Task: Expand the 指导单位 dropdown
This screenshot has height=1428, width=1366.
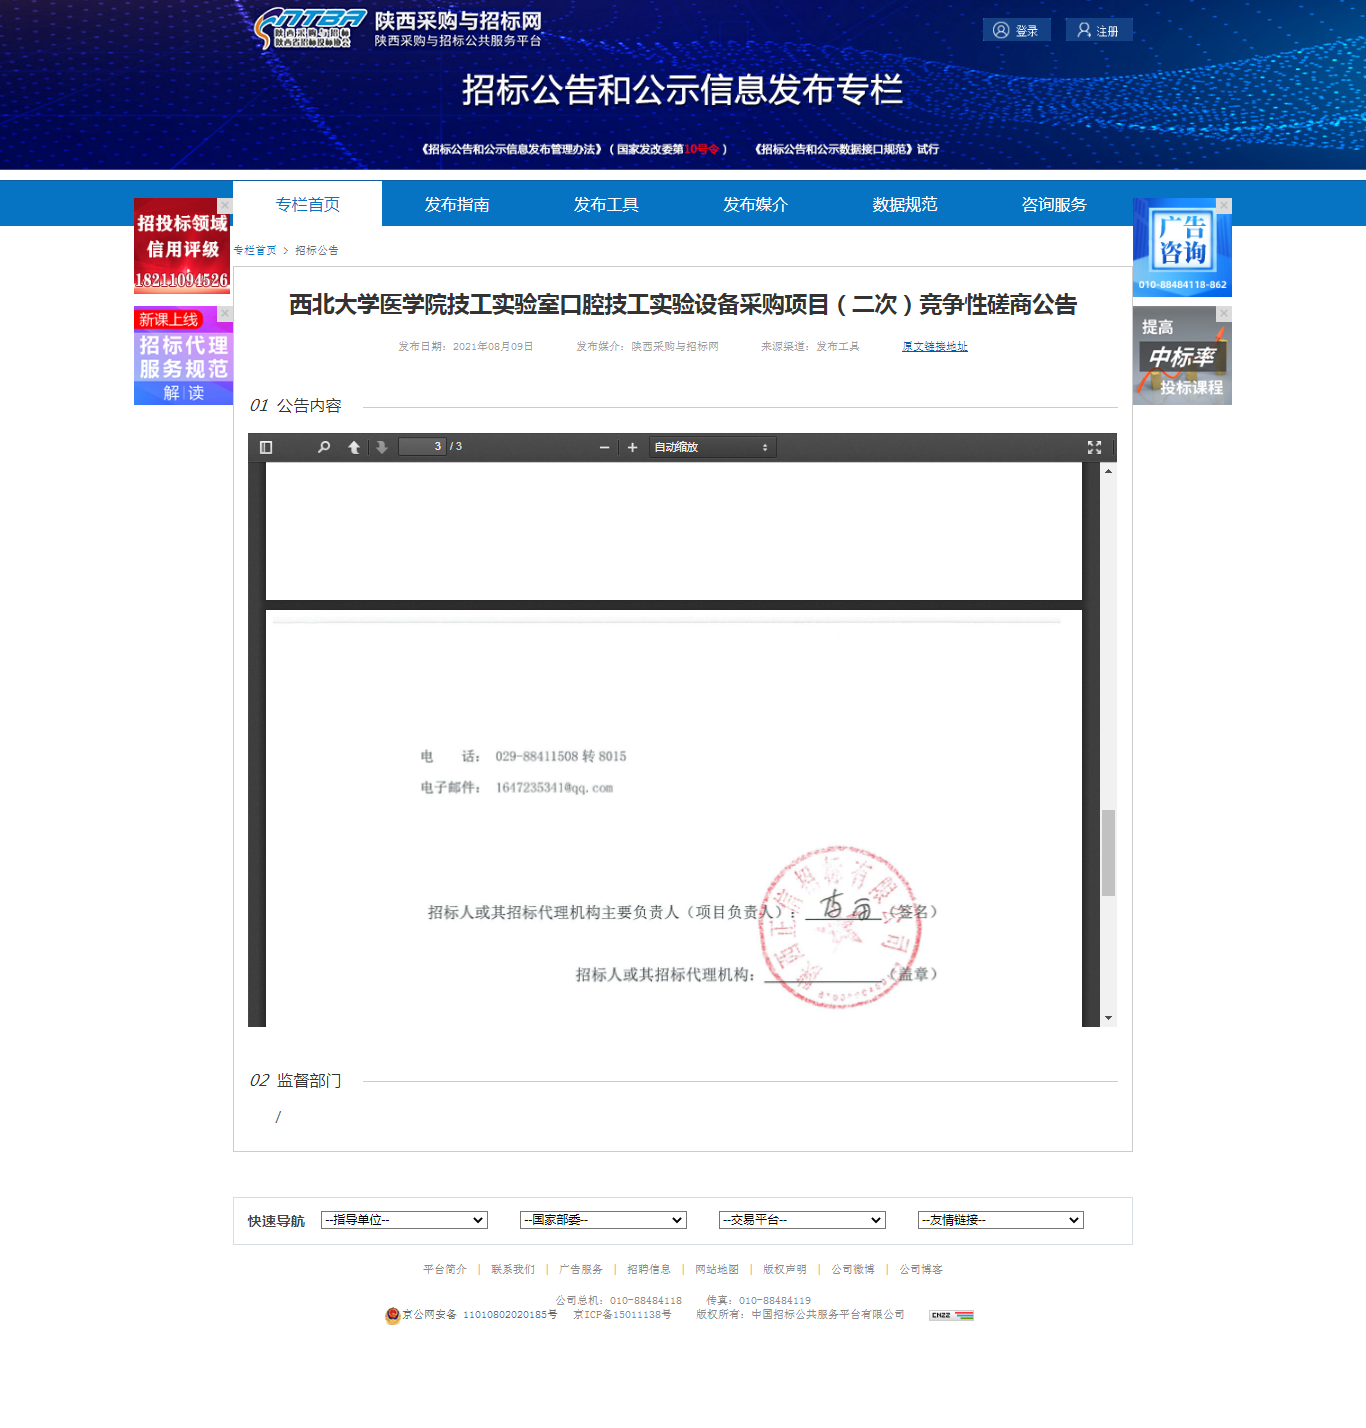Action: pyautogui.click(x=404, y=1220)
